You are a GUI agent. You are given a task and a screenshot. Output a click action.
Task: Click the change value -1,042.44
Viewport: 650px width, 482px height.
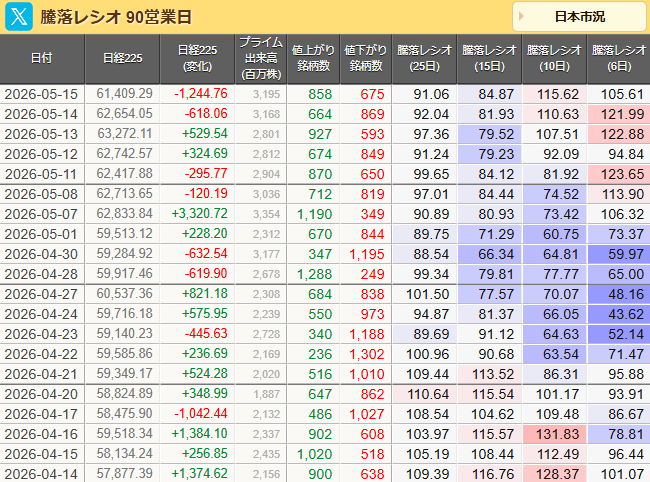click(201, 413)
